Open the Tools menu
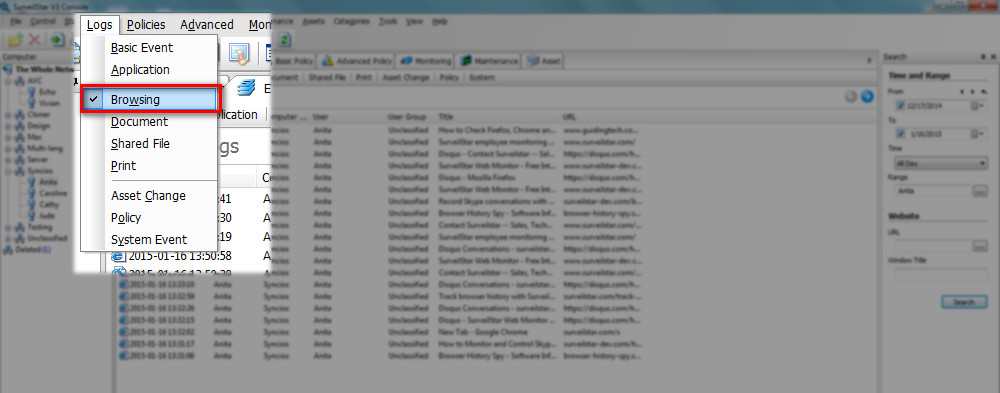This screenshot has height=393, width=1000. tap(388, 21)
